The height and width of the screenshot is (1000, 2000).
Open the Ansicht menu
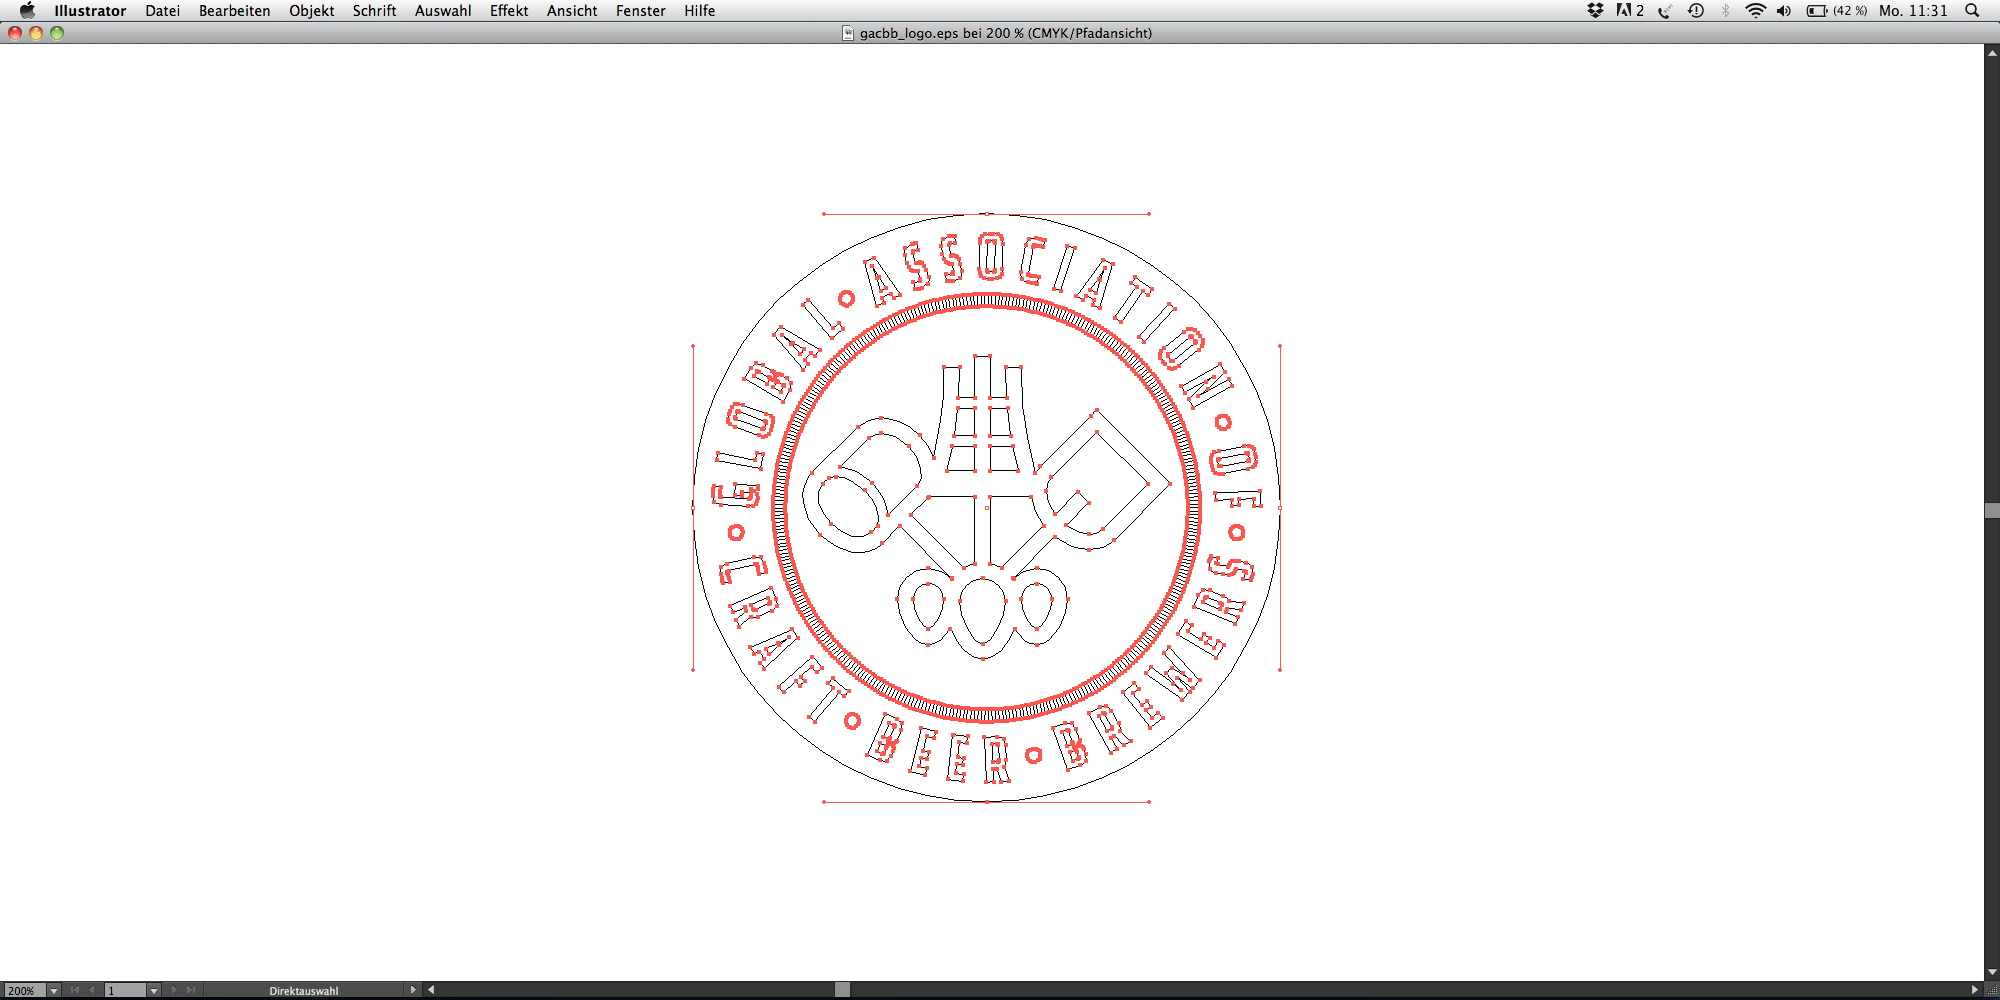[572, 10]
